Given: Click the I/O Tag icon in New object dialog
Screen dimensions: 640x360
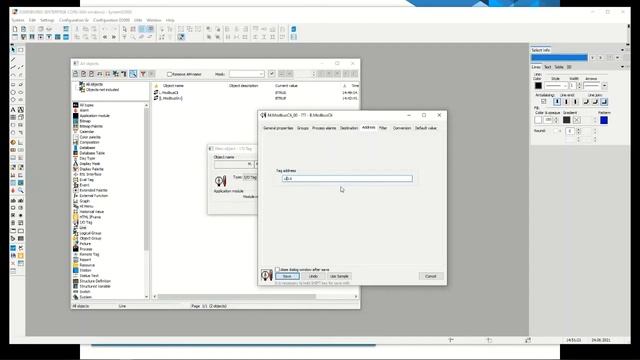Looking at the screenshot, I should pyautogui.click(x=220, y=181).
